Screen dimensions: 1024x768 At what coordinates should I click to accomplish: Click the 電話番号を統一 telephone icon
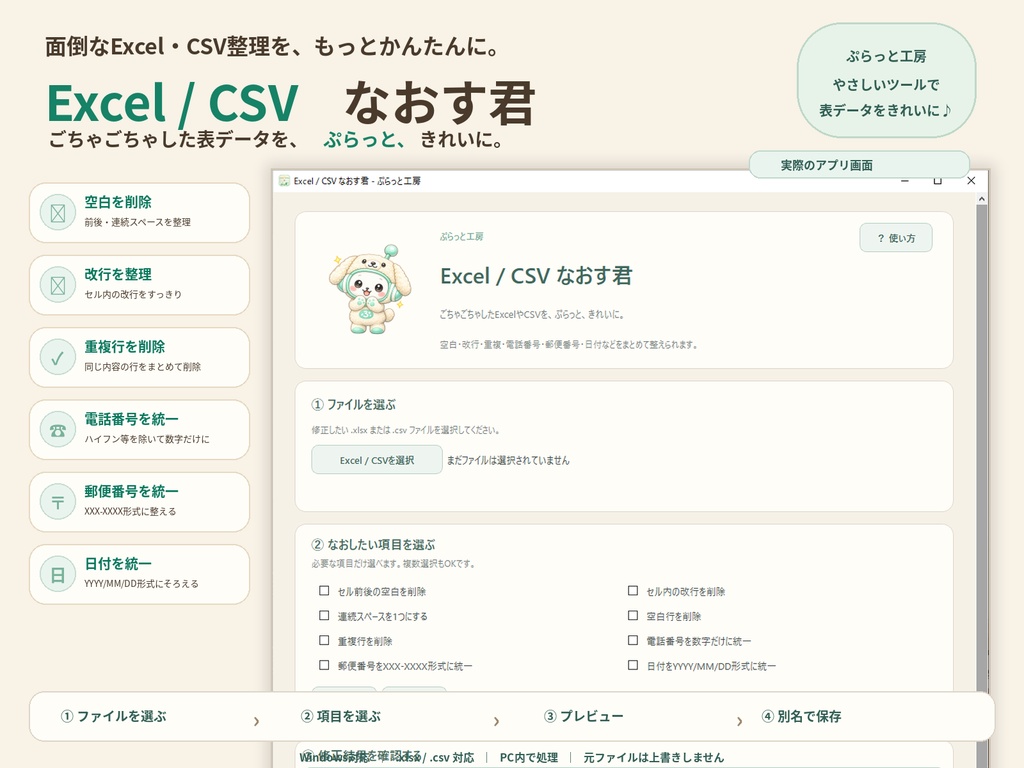point(57,430)
